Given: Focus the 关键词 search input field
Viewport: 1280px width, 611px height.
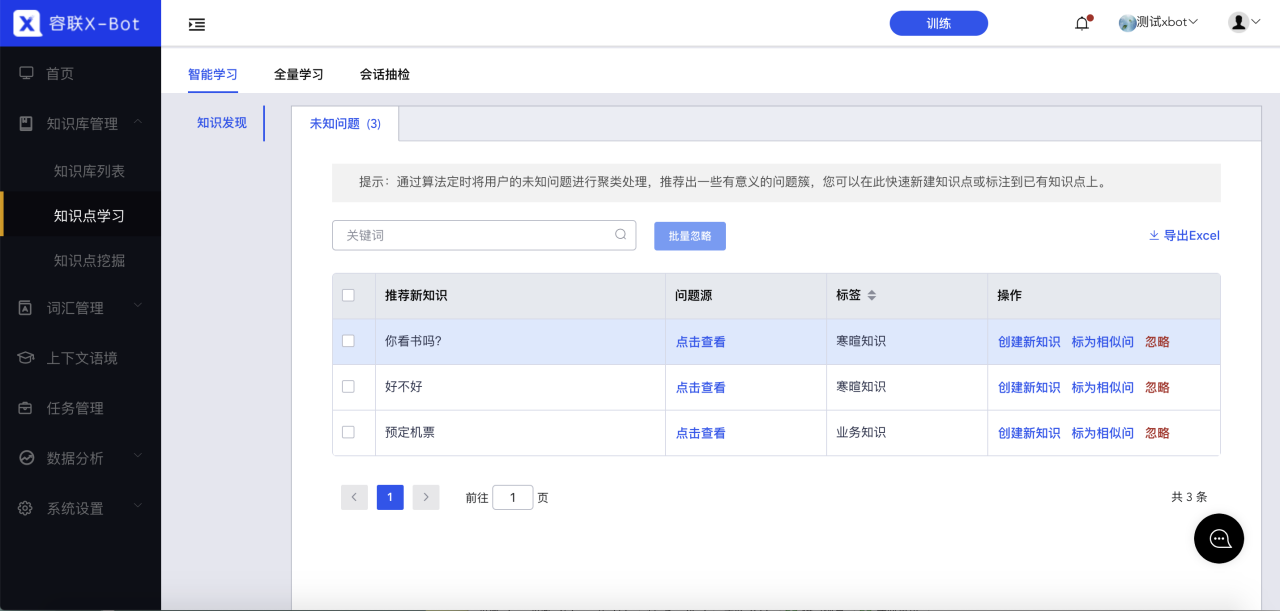Looking at the screenshot, I should pyautogui.click(x=484, y=235).
